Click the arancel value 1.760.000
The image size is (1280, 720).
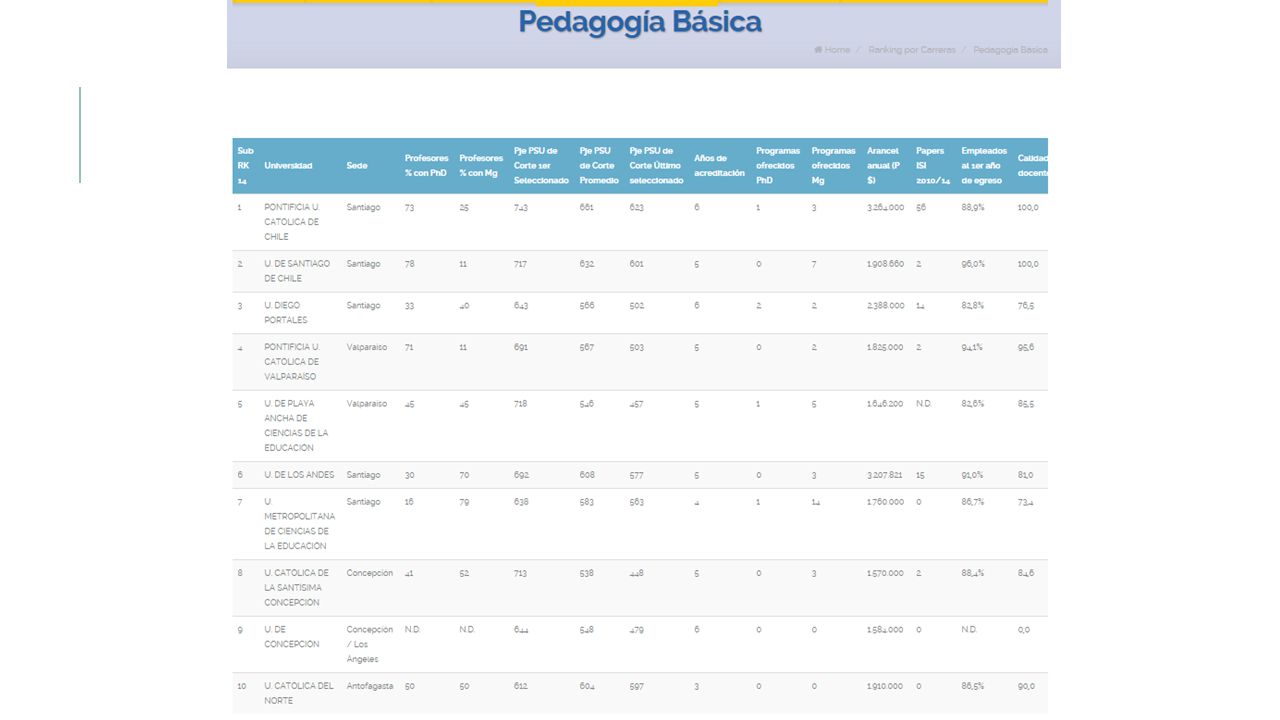(x=885, y=502)
